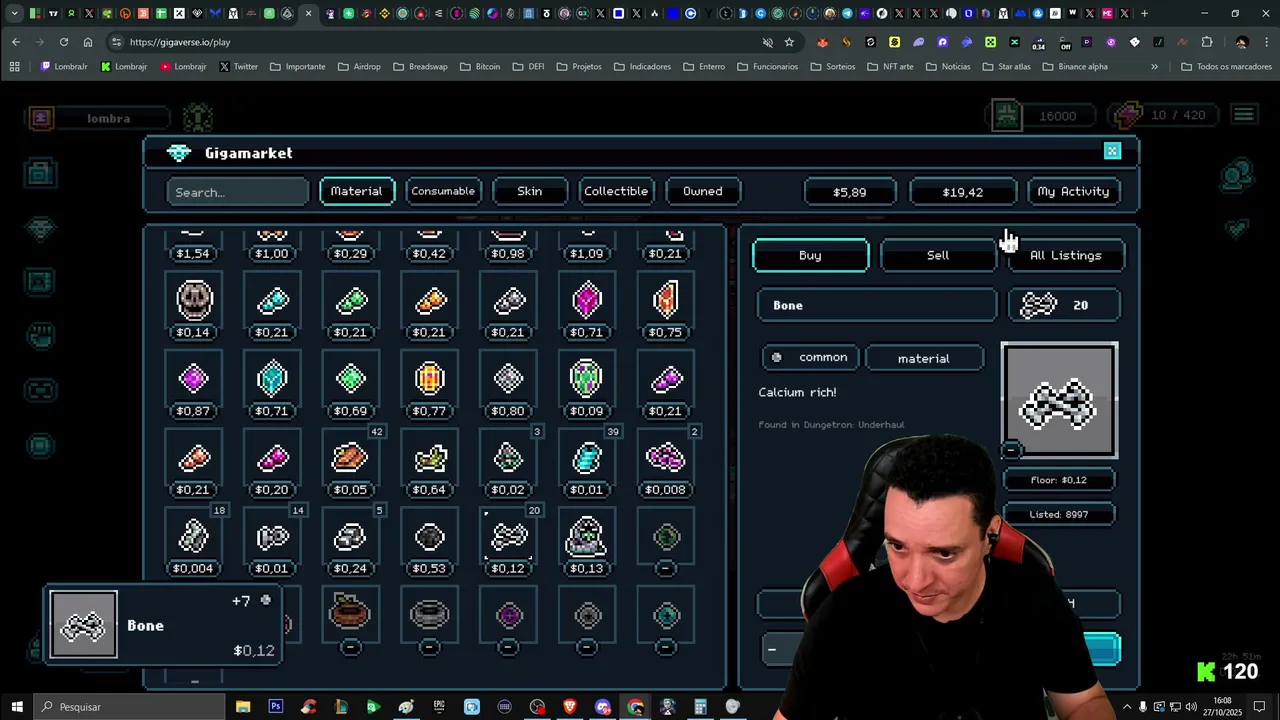
Task: Click the Bone owned count 20
Action: pyautogui.click(x=1064, y=305)
